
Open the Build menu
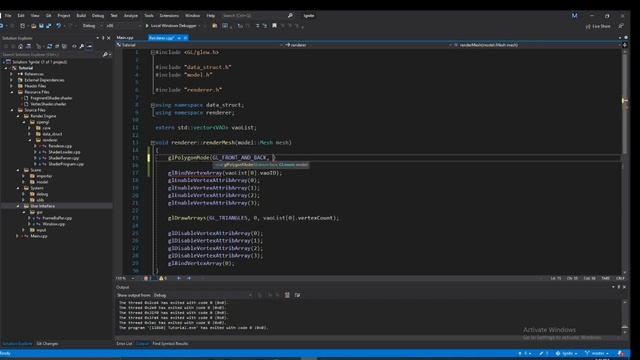[x=81, y=16]
